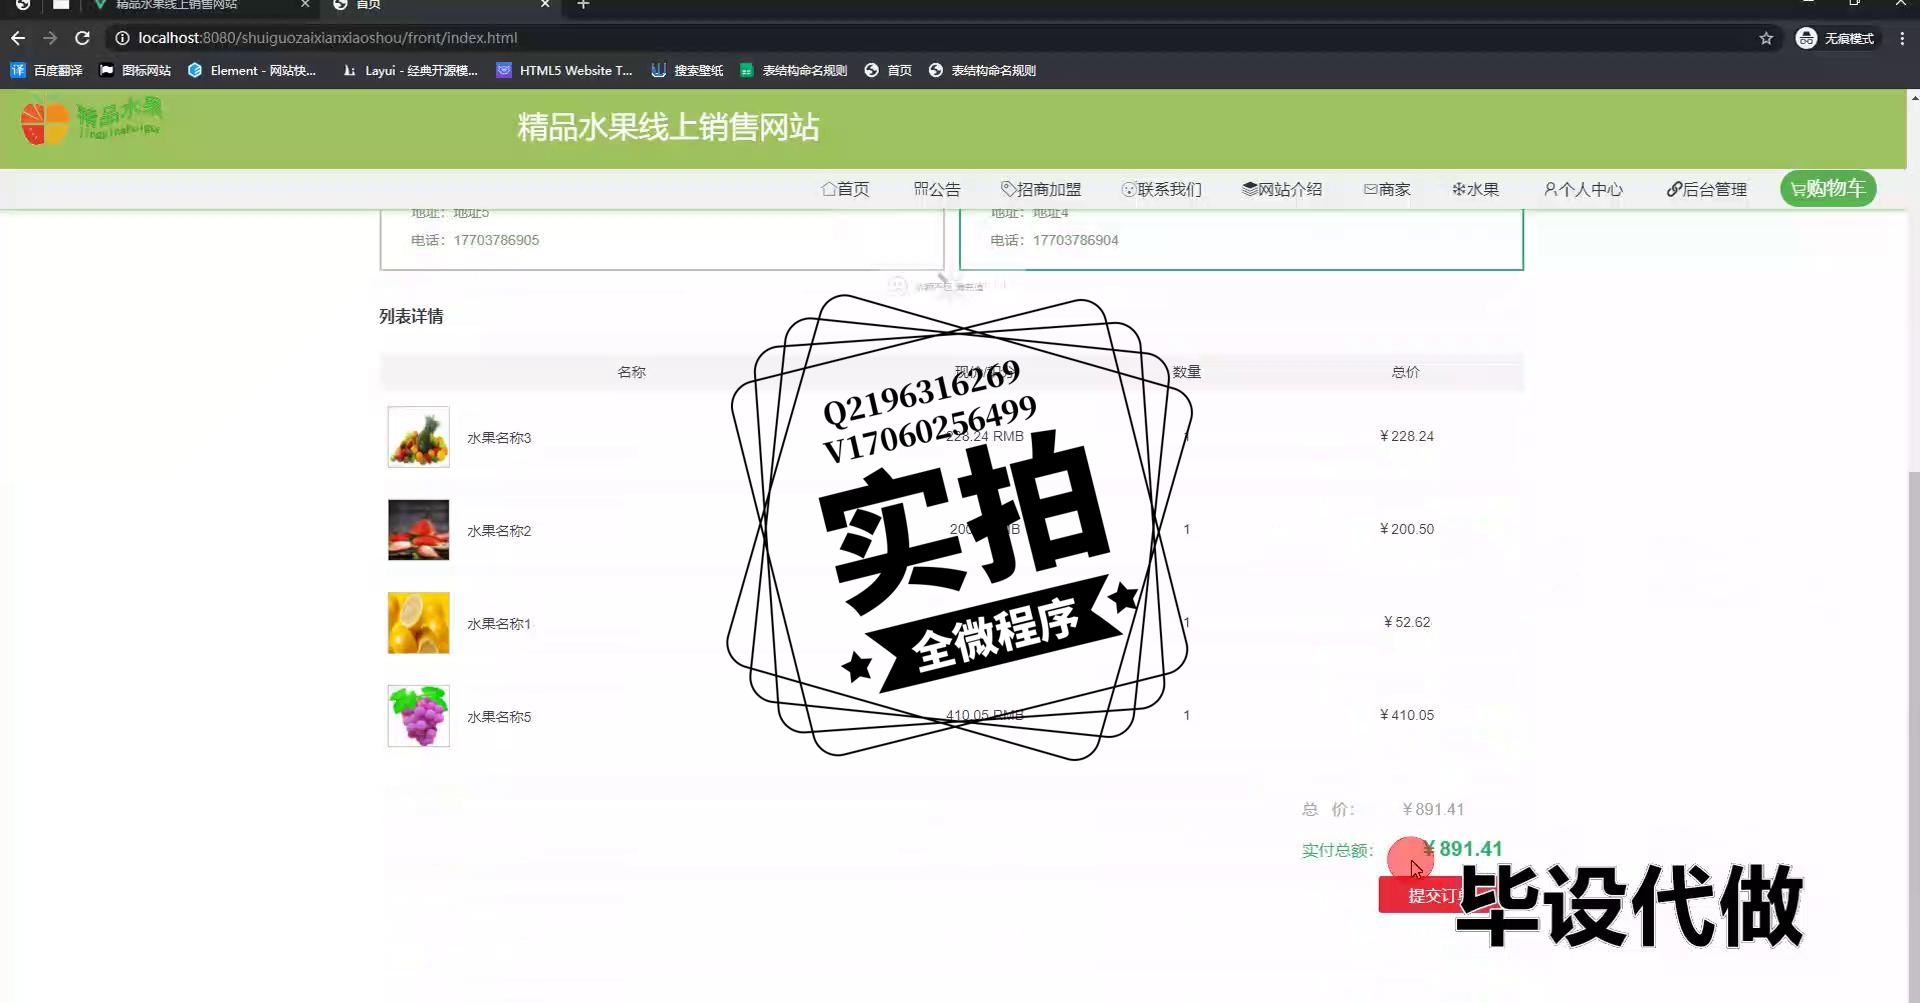
Task: Open 公告 in site navigation
Action: coord(937,189)
